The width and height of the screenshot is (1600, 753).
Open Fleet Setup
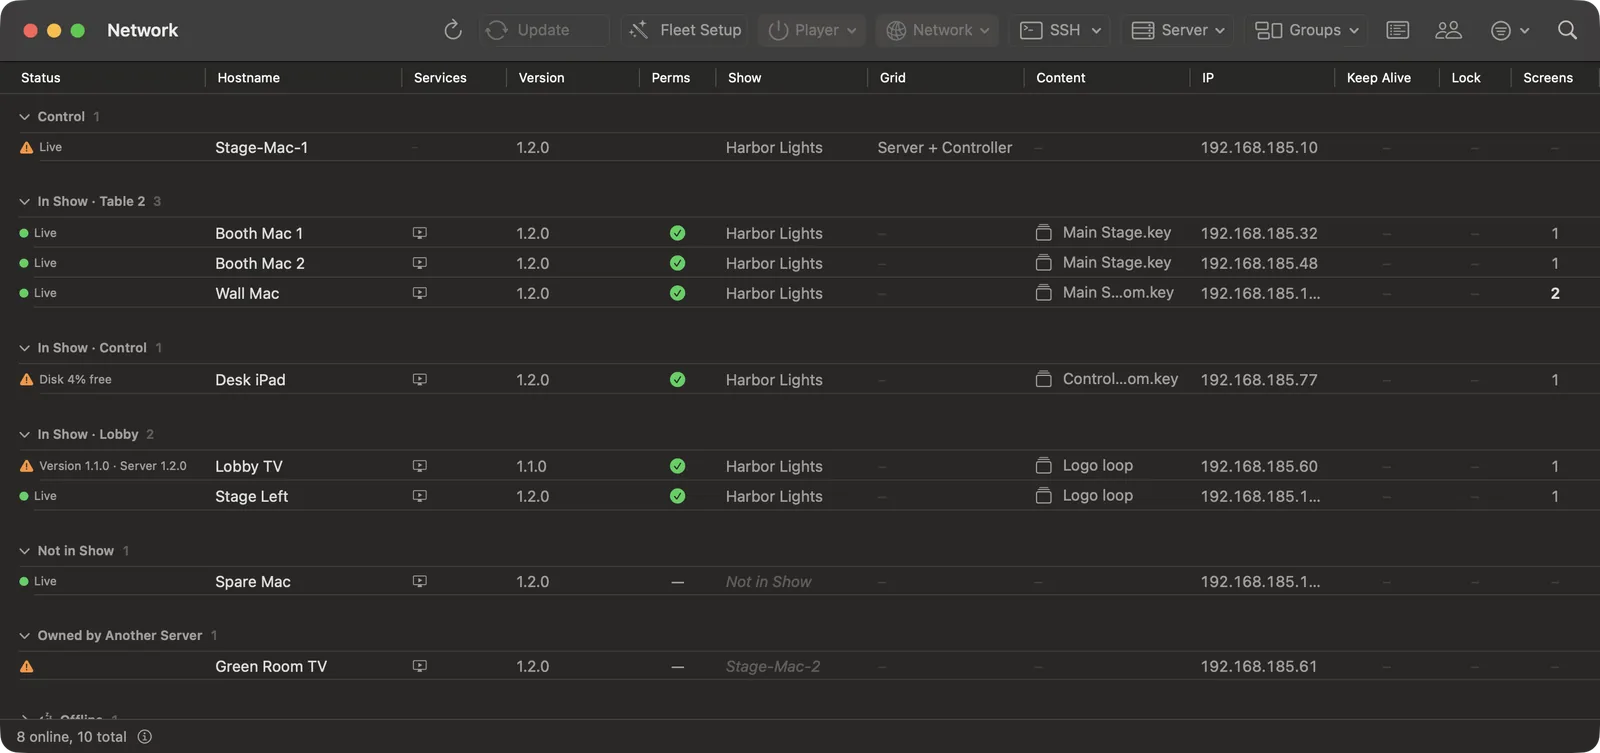(x=685, y=30)
